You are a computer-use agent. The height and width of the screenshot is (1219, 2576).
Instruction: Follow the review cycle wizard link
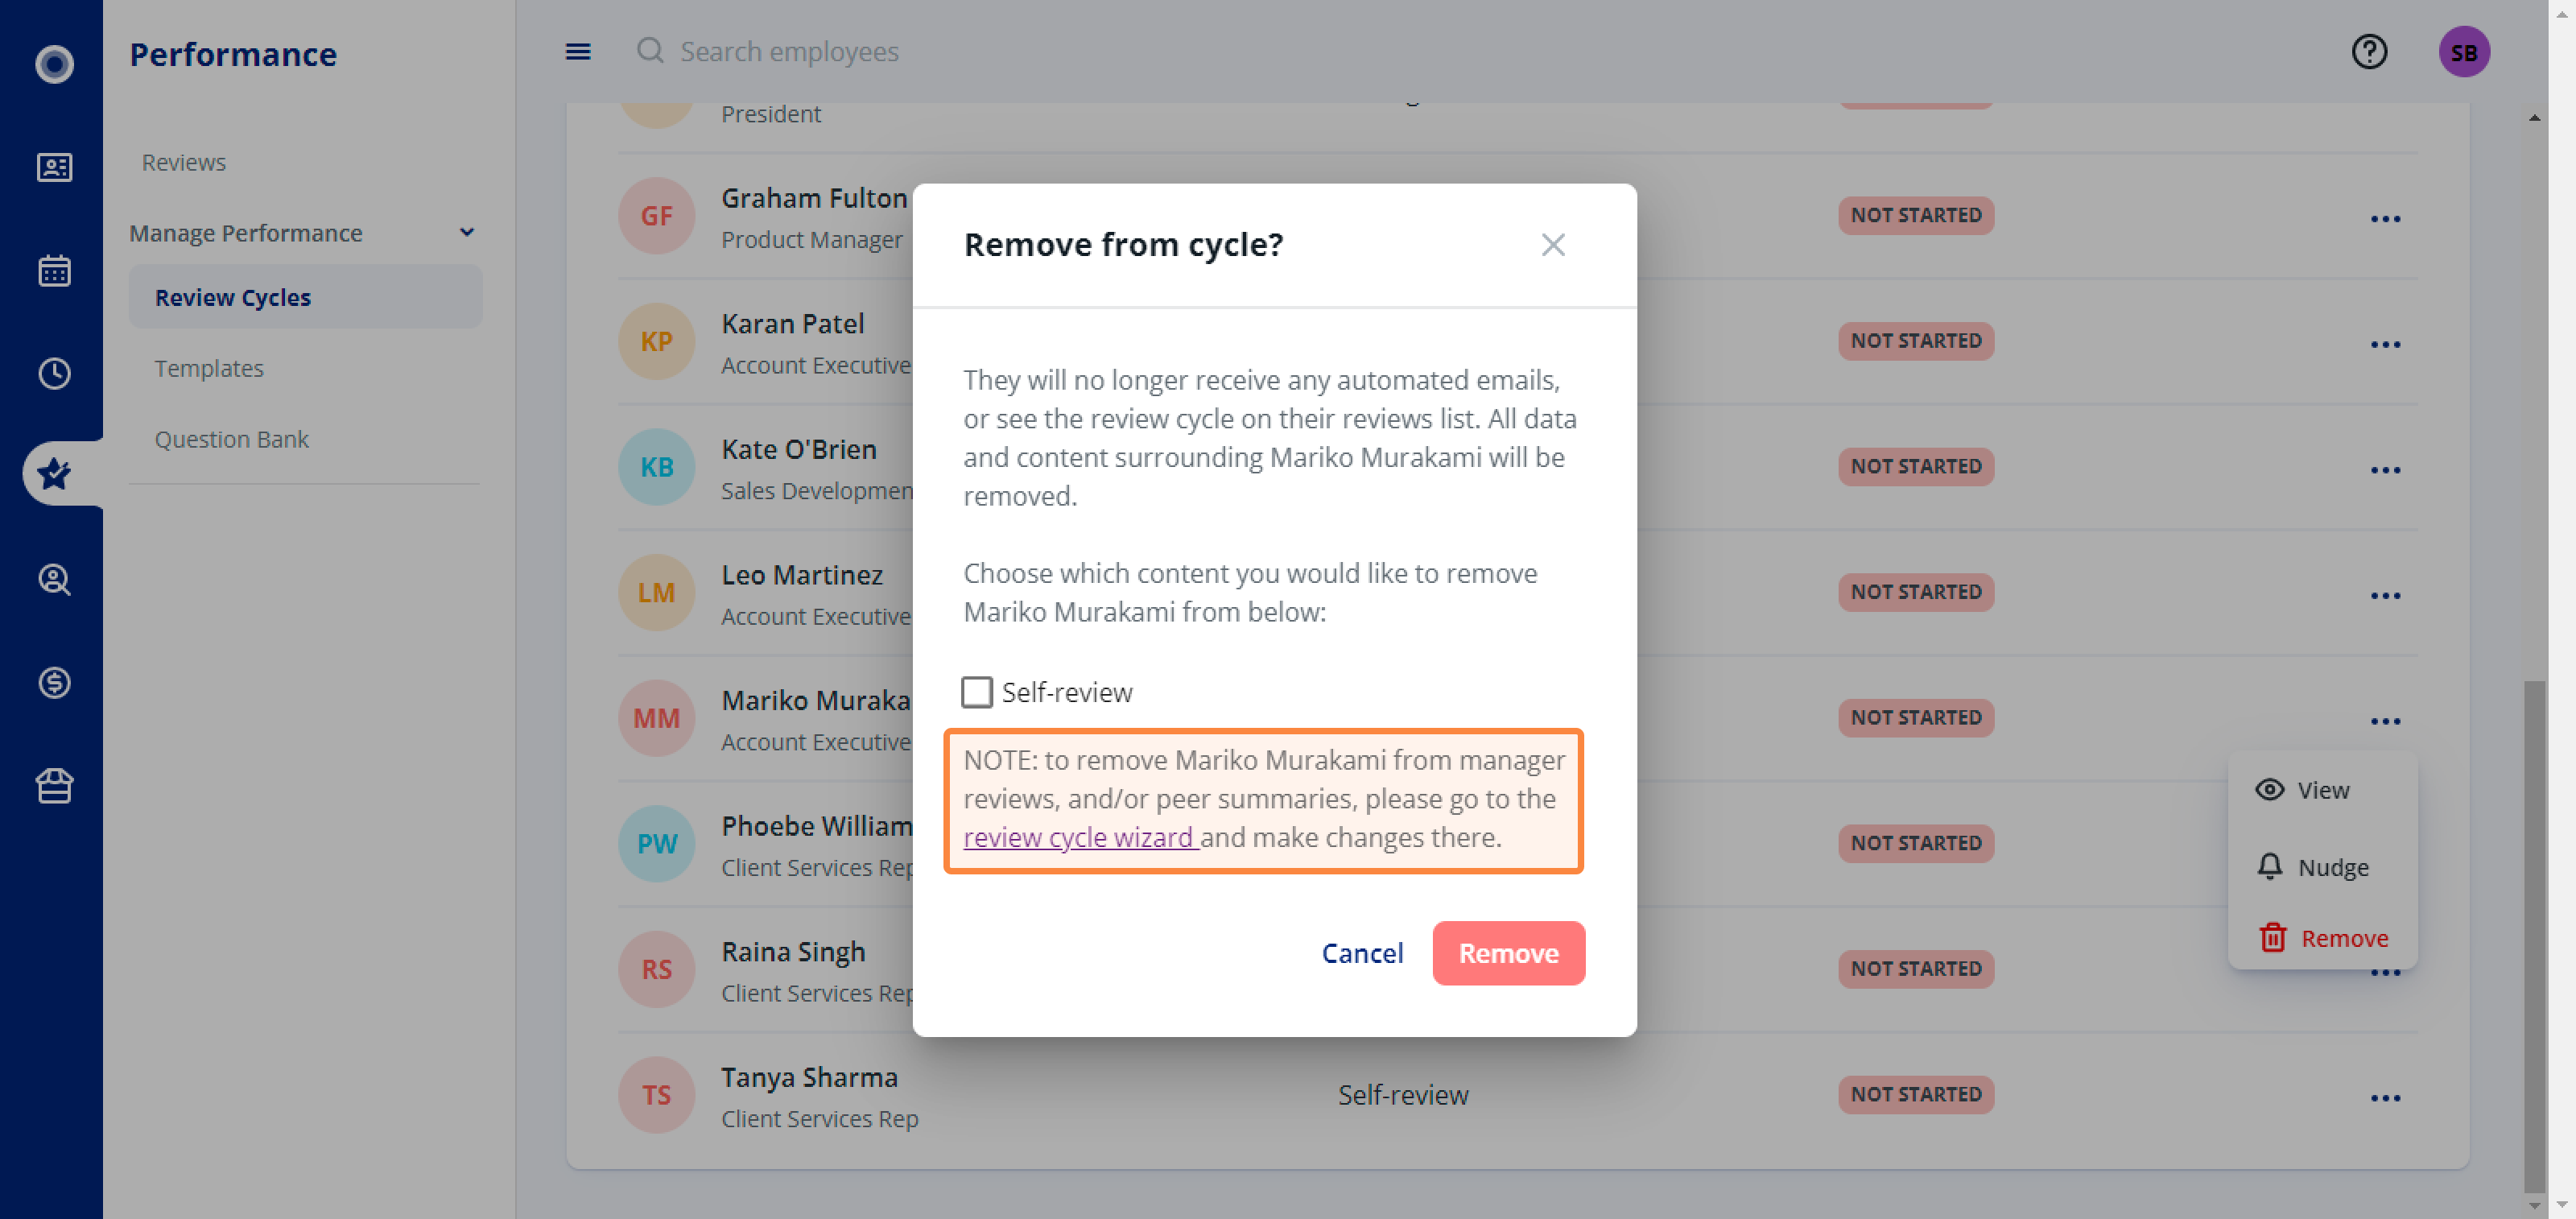[1080, 837]
